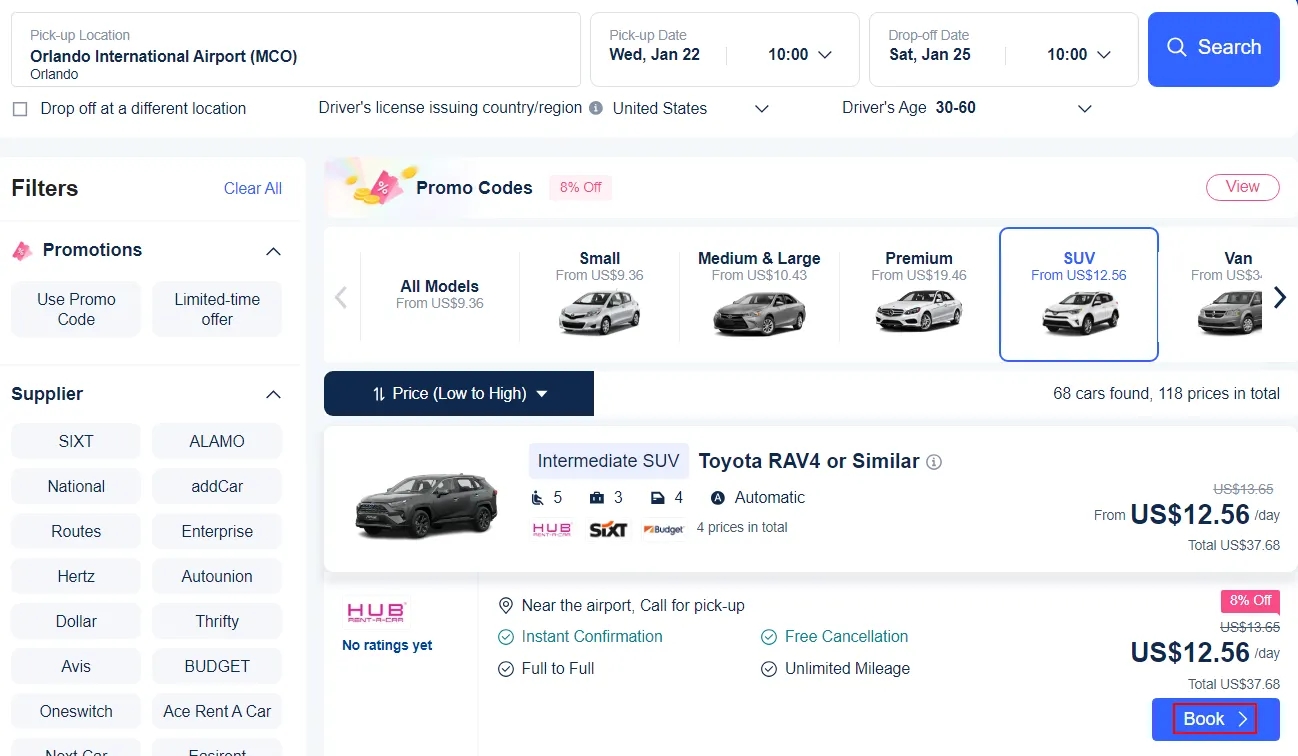
Task: Click the passenger seats icon on the RAV4 card
Action: [537, 497]
